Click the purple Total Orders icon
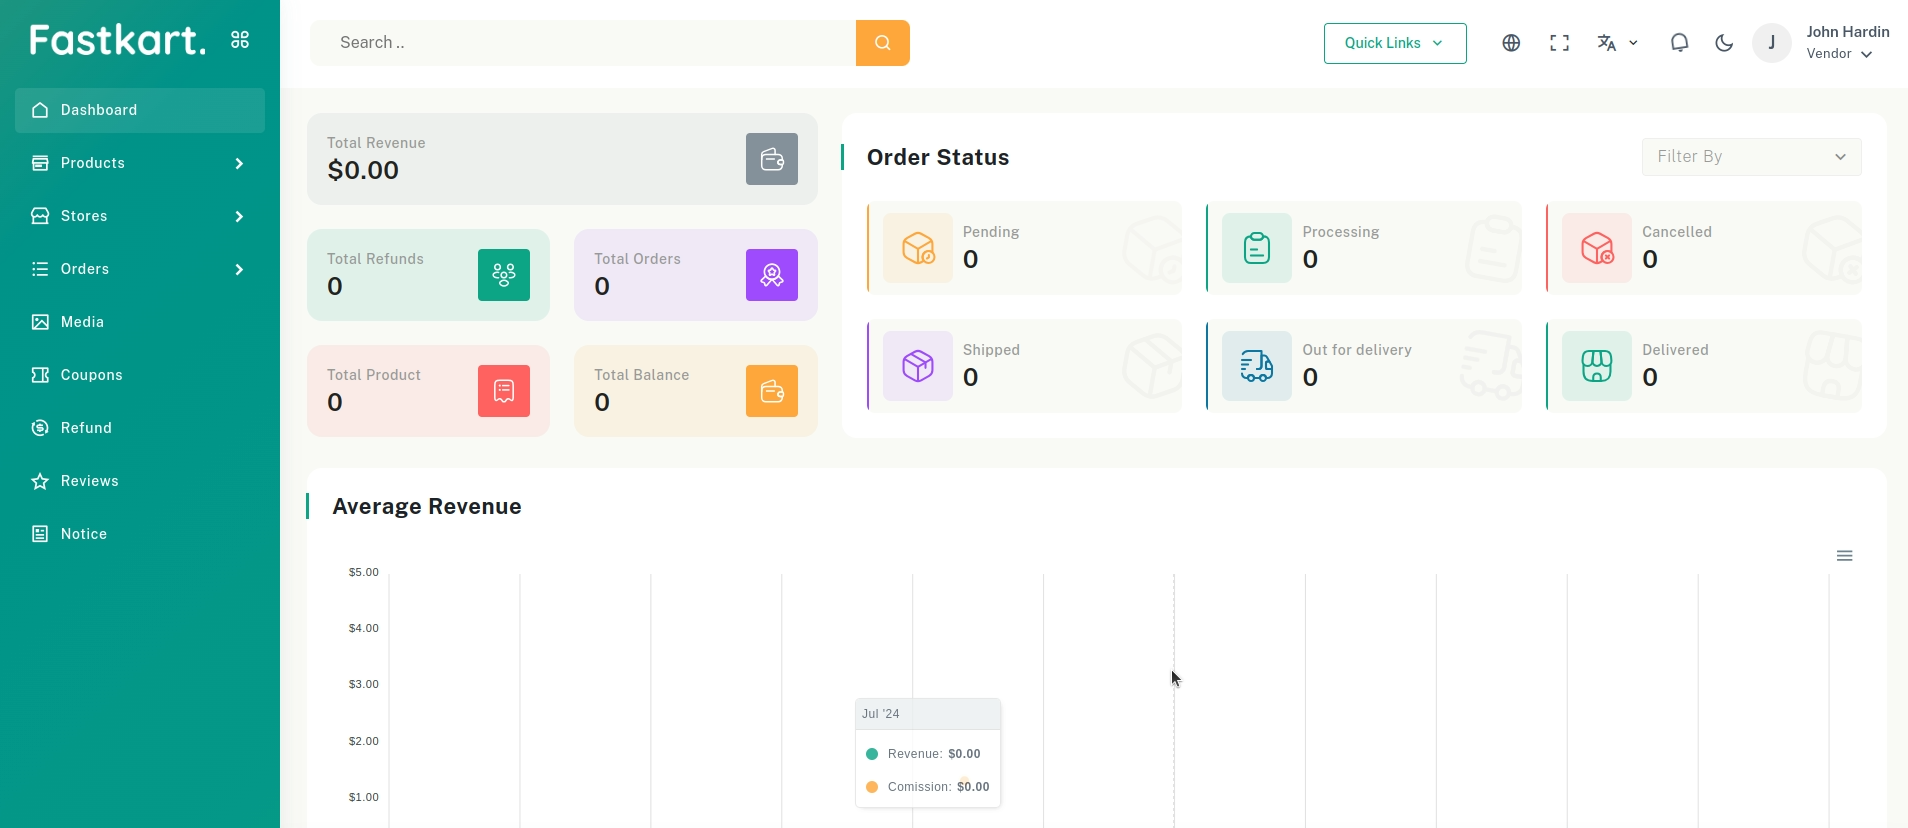 [771, 275]
